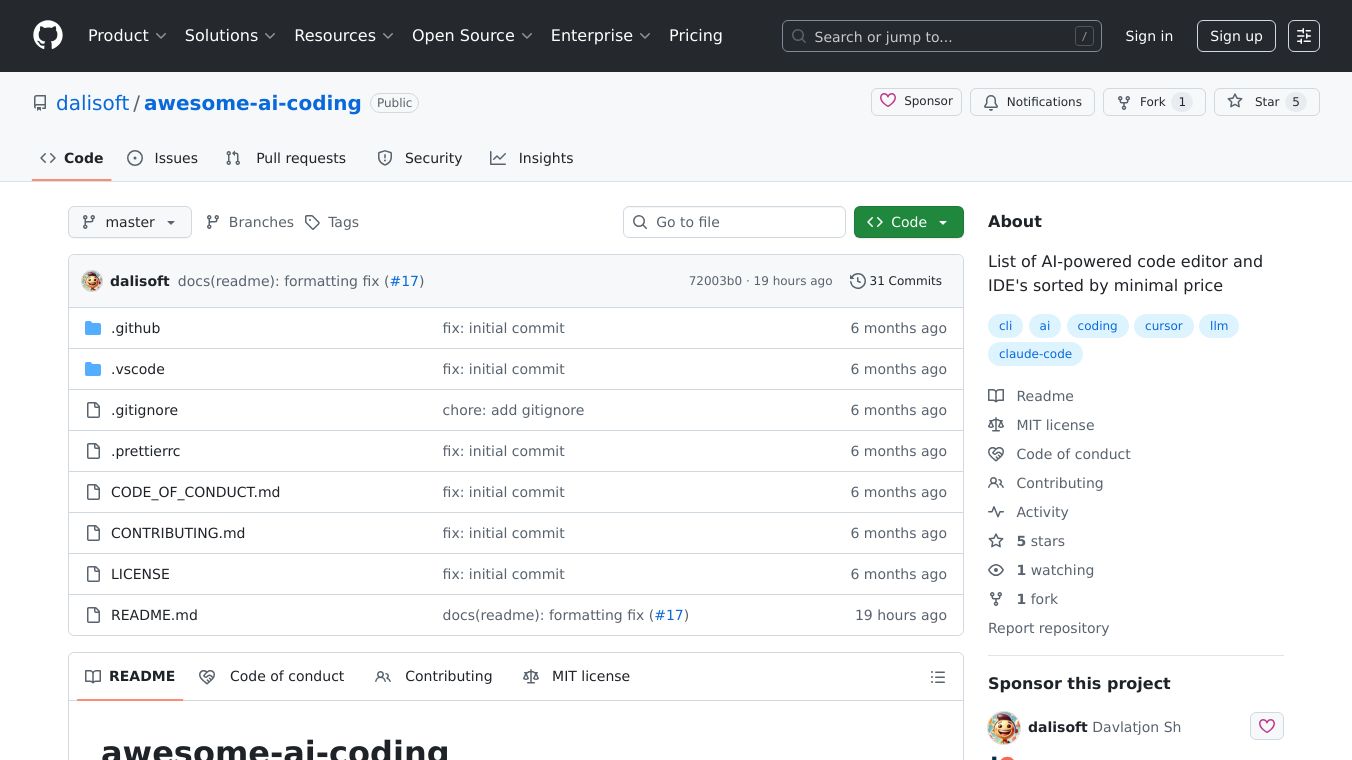Click the Tags icon
Image resolution: width=1352 pixels, height=760 pixels.
click(x=313, y=222)
